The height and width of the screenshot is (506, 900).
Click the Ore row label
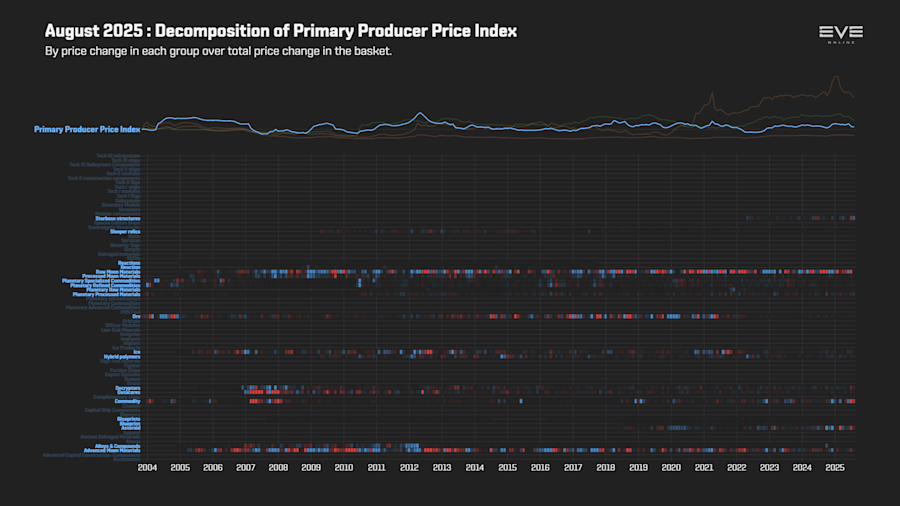136,317
